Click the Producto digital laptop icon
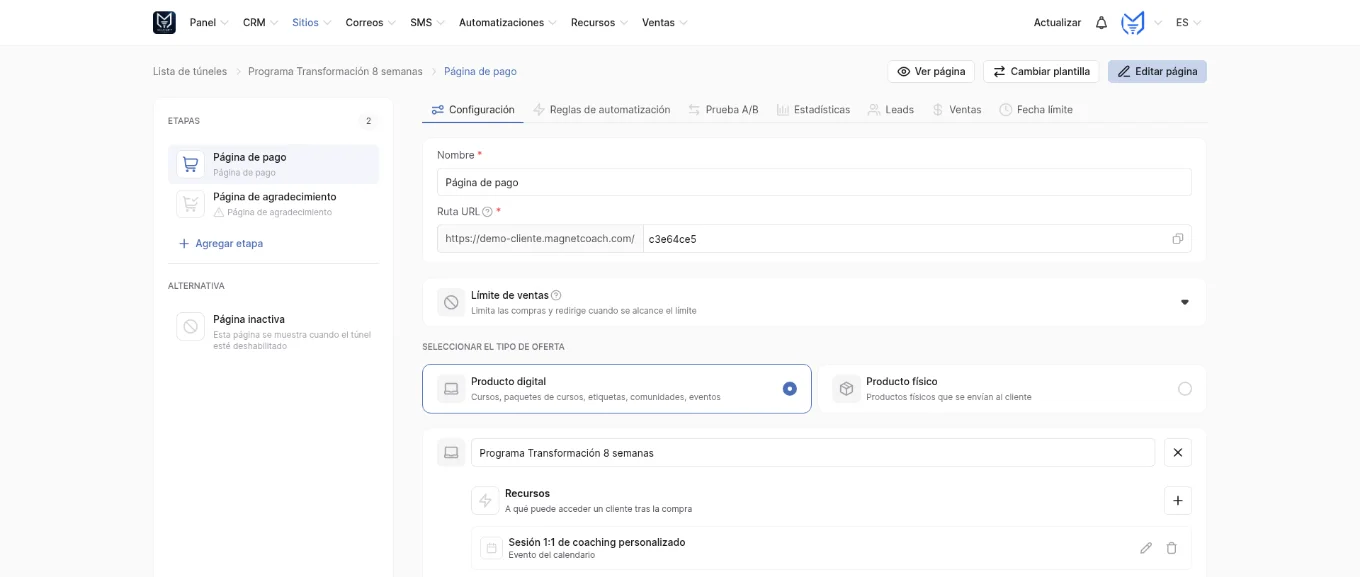The height and width of the screenshot is (577, 1360). pos(451,389)
